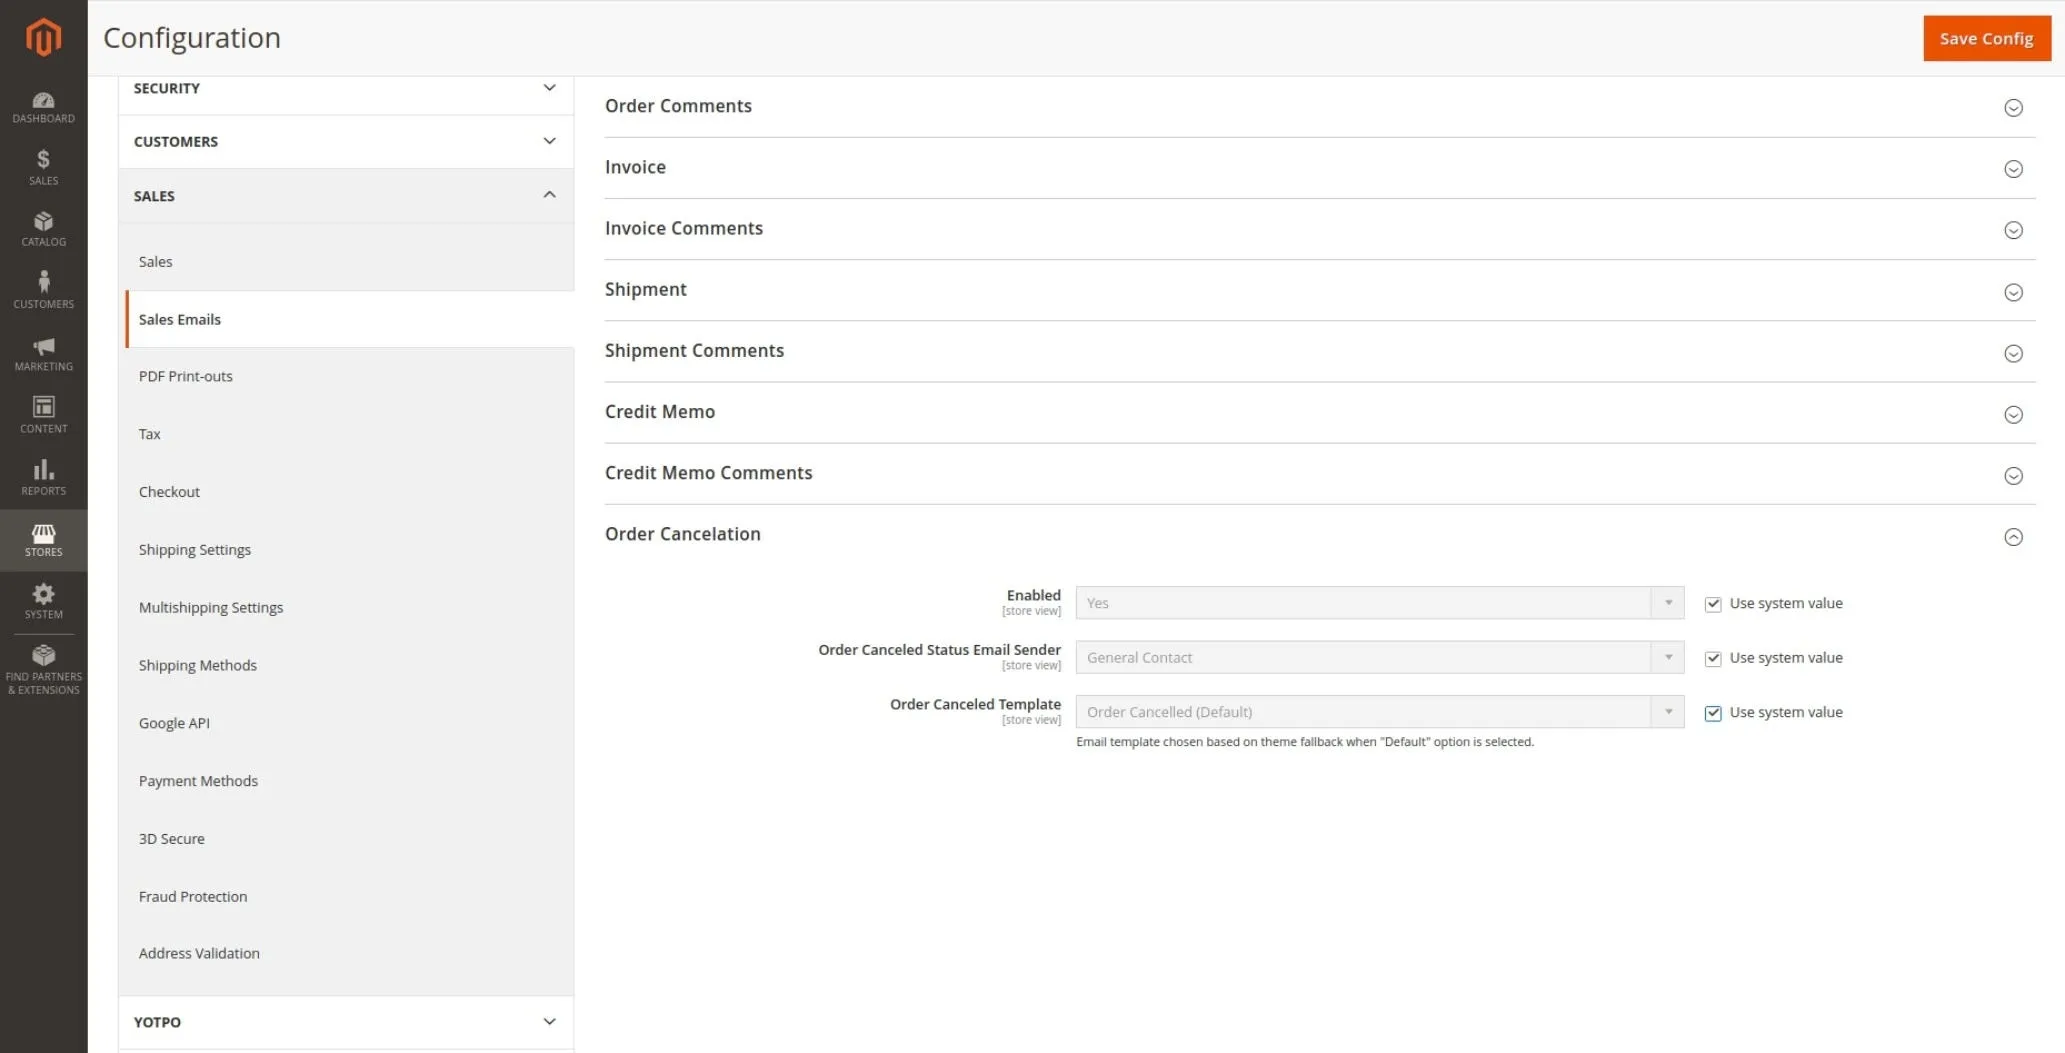Uncheck Use system value for Enabled
Screen dimensions: 2065x1053
click(x=1712, y=604)
